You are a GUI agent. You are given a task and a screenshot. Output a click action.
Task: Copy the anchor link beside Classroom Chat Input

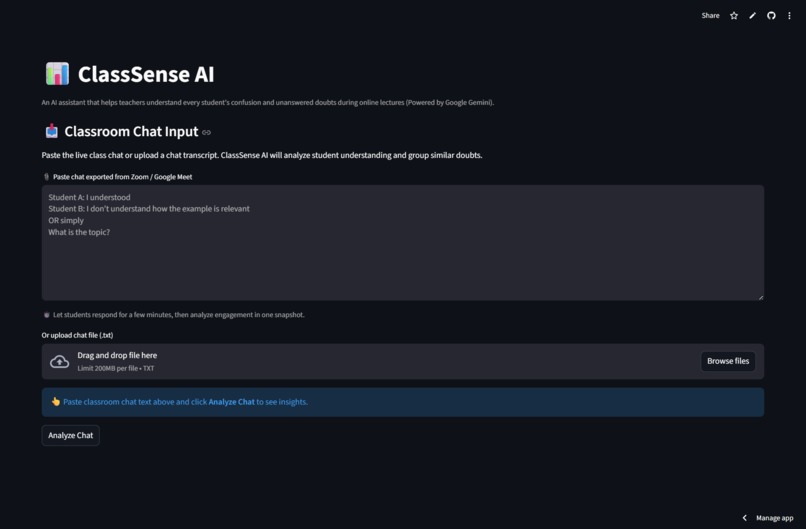point(206,133)
